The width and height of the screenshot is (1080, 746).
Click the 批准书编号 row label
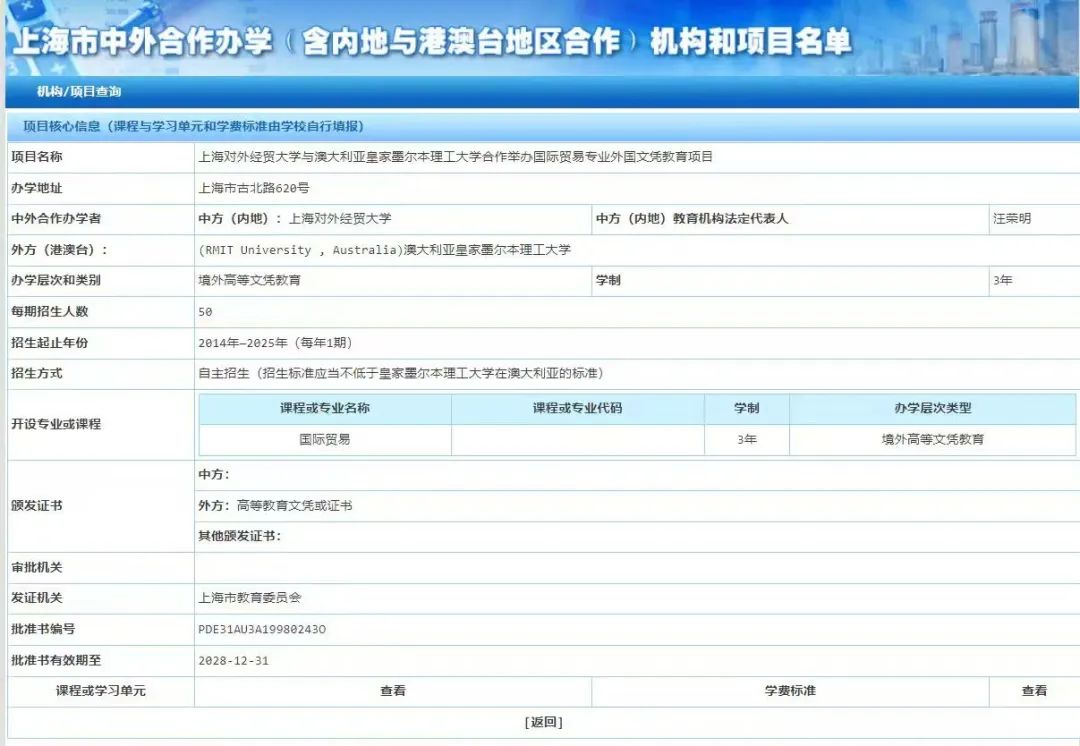[43, 629]
